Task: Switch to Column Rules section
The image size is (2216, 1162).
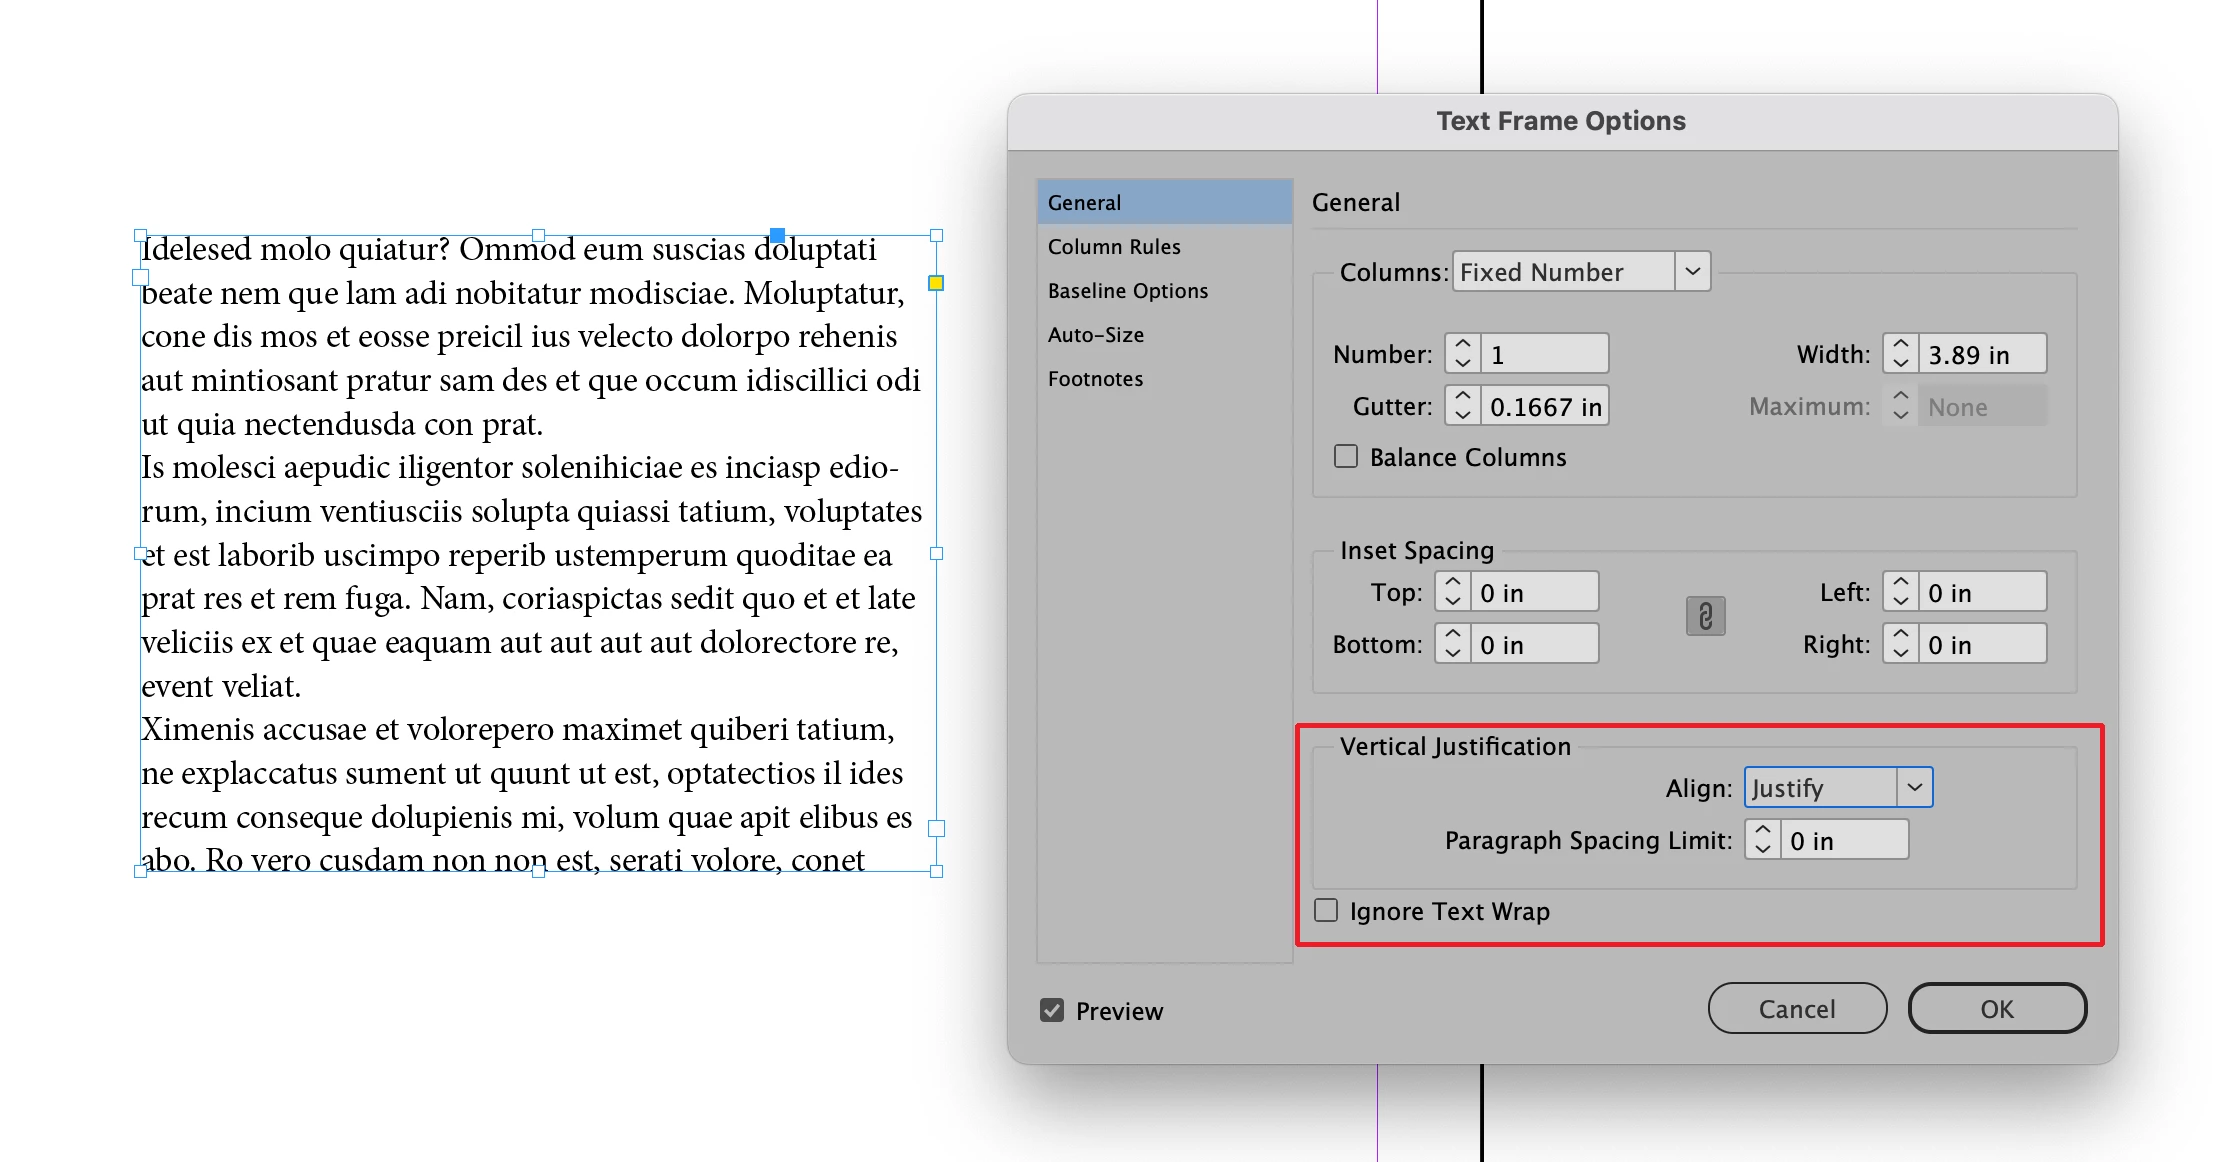Action: point(1165,246)
